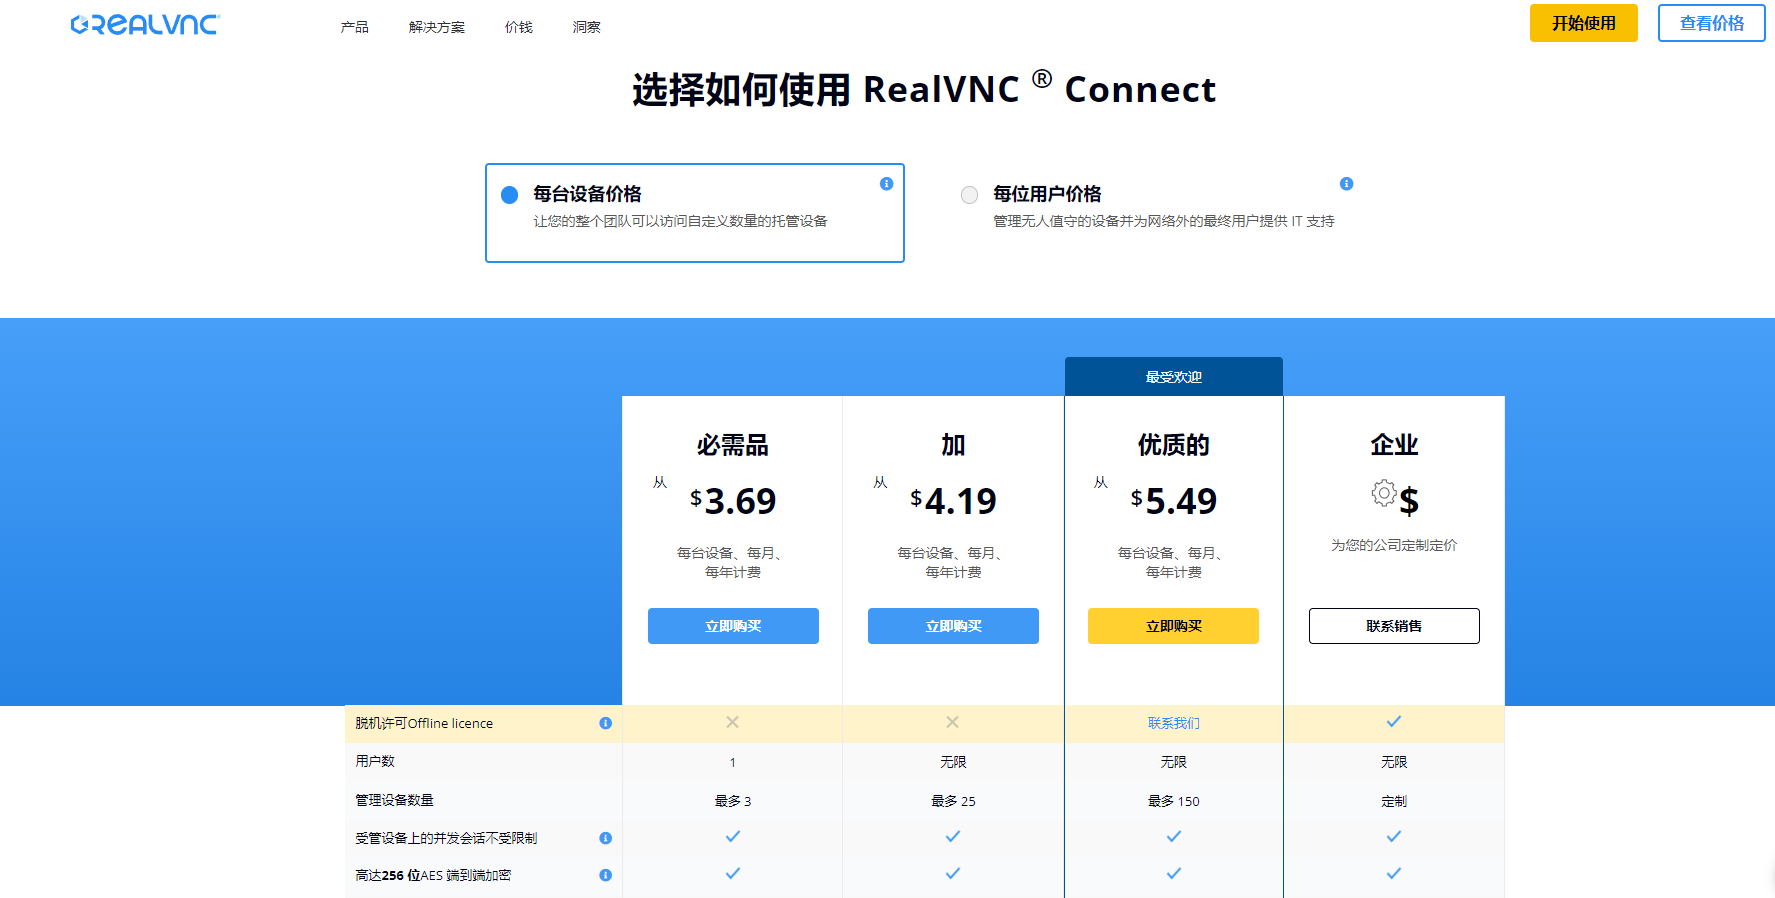
Task: Click the yellow 开始使用 button
Action: coord(1584,23)
